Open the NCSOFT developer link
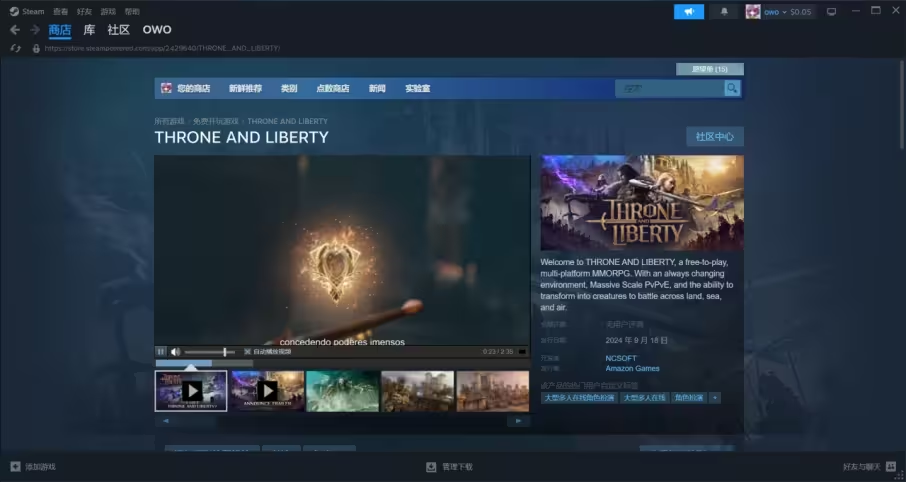 pos(621,358)
